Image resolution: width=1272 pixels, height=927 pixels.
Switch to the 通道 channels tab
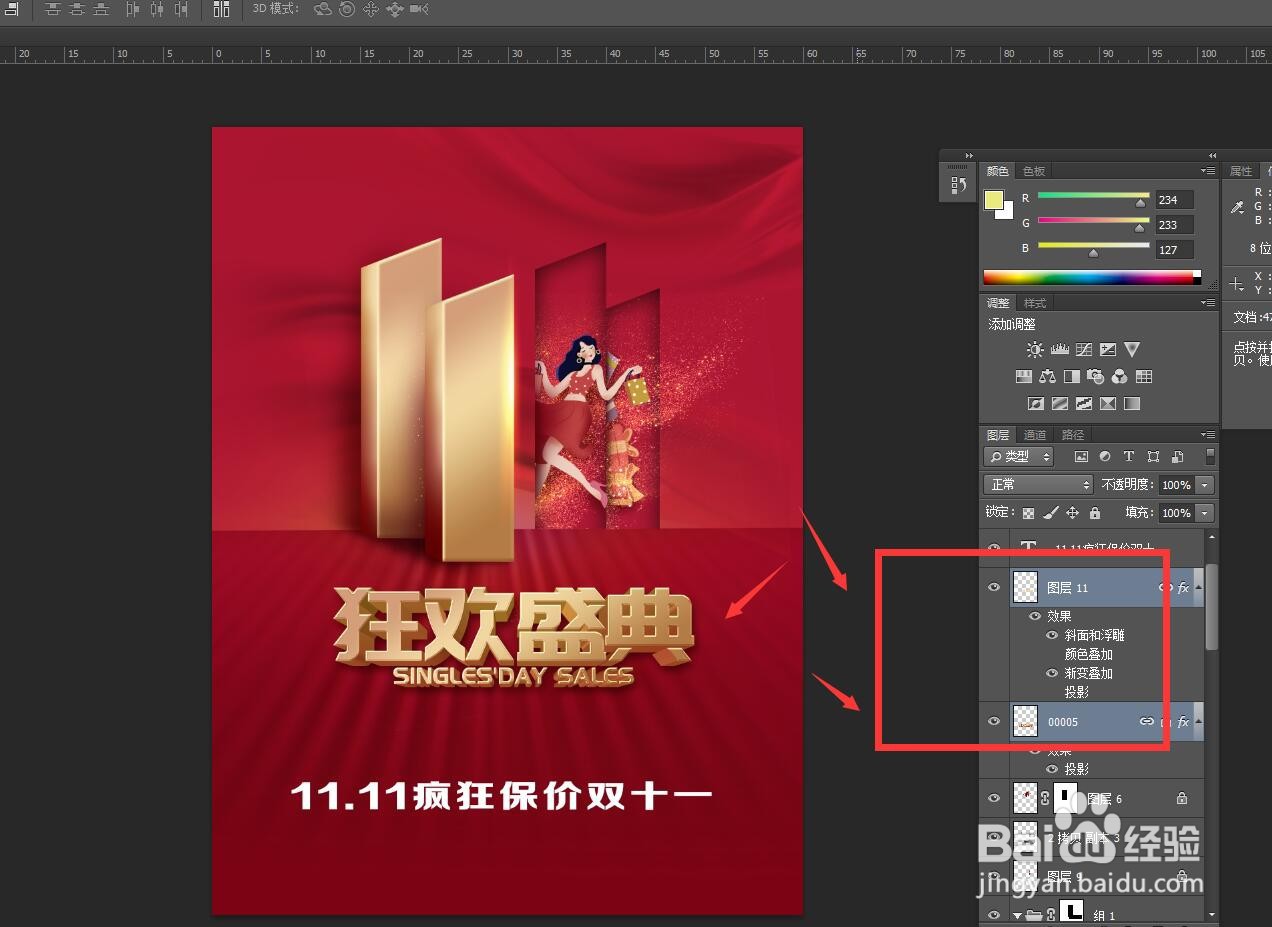click(1035, 435)
